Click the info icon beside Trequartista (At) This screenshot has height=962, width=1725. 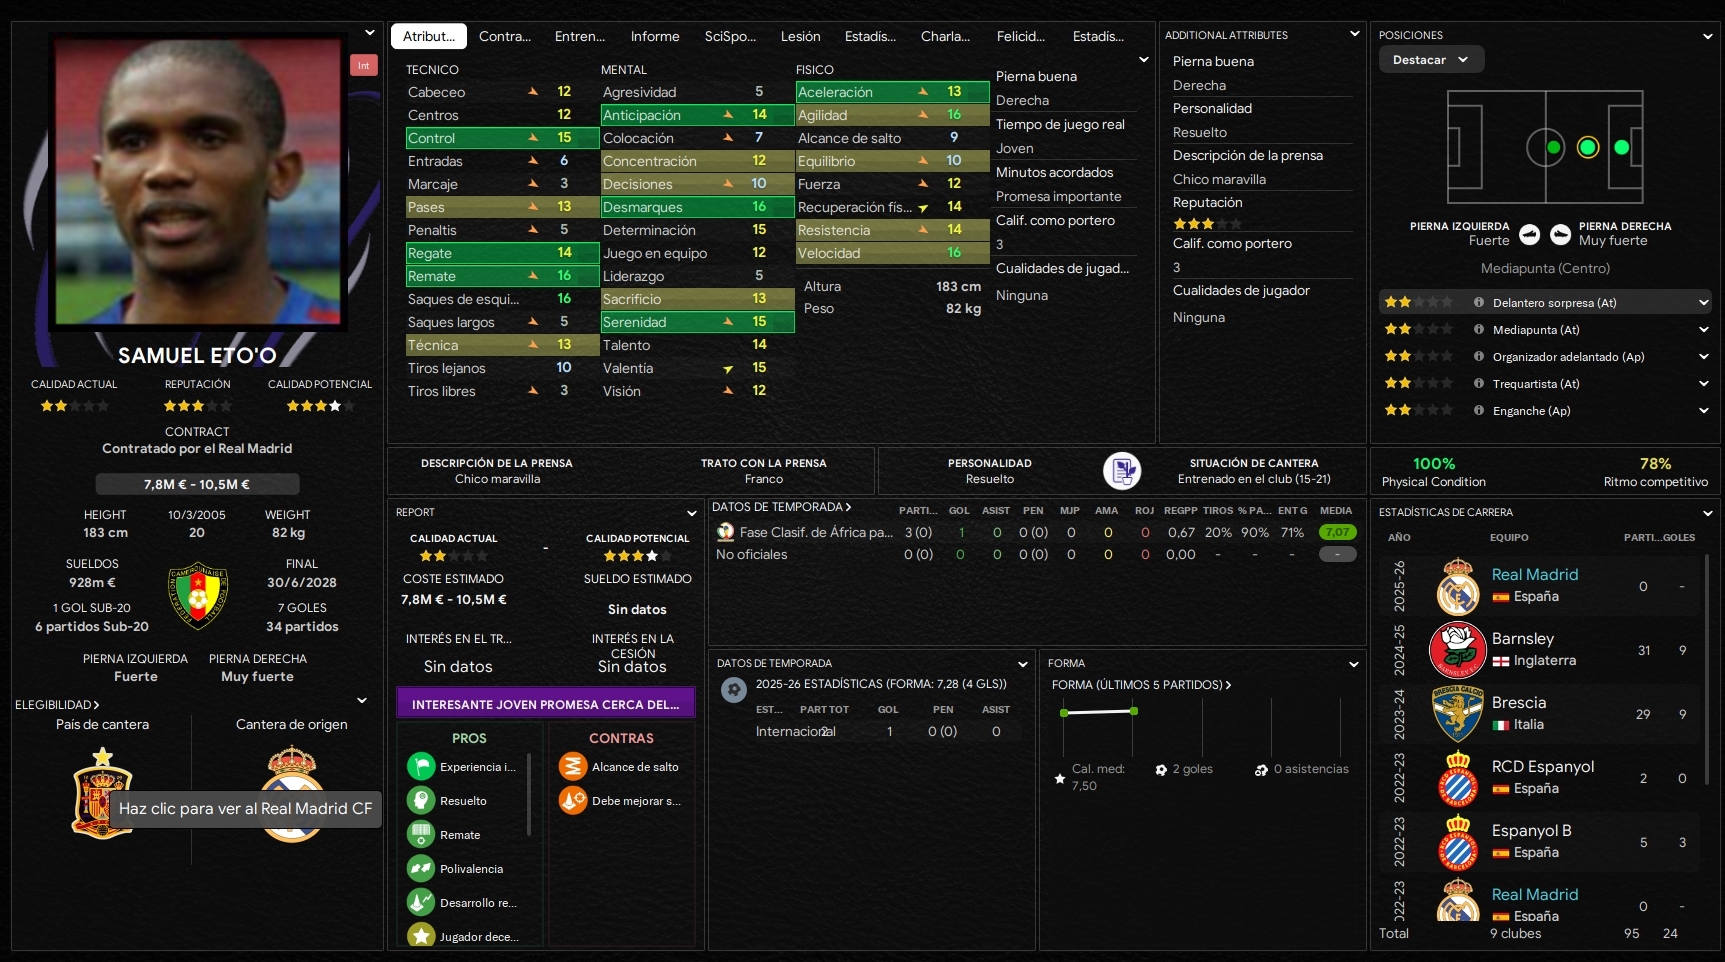[1478, 383]
